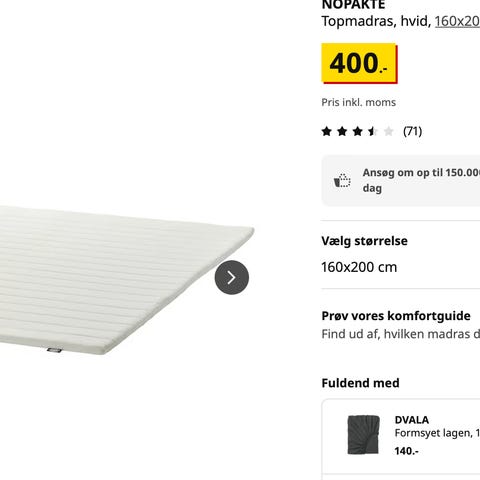Click the yellow 400.- price tag
This screenshot has height=480, width=480.
click(x=359, y=63)
